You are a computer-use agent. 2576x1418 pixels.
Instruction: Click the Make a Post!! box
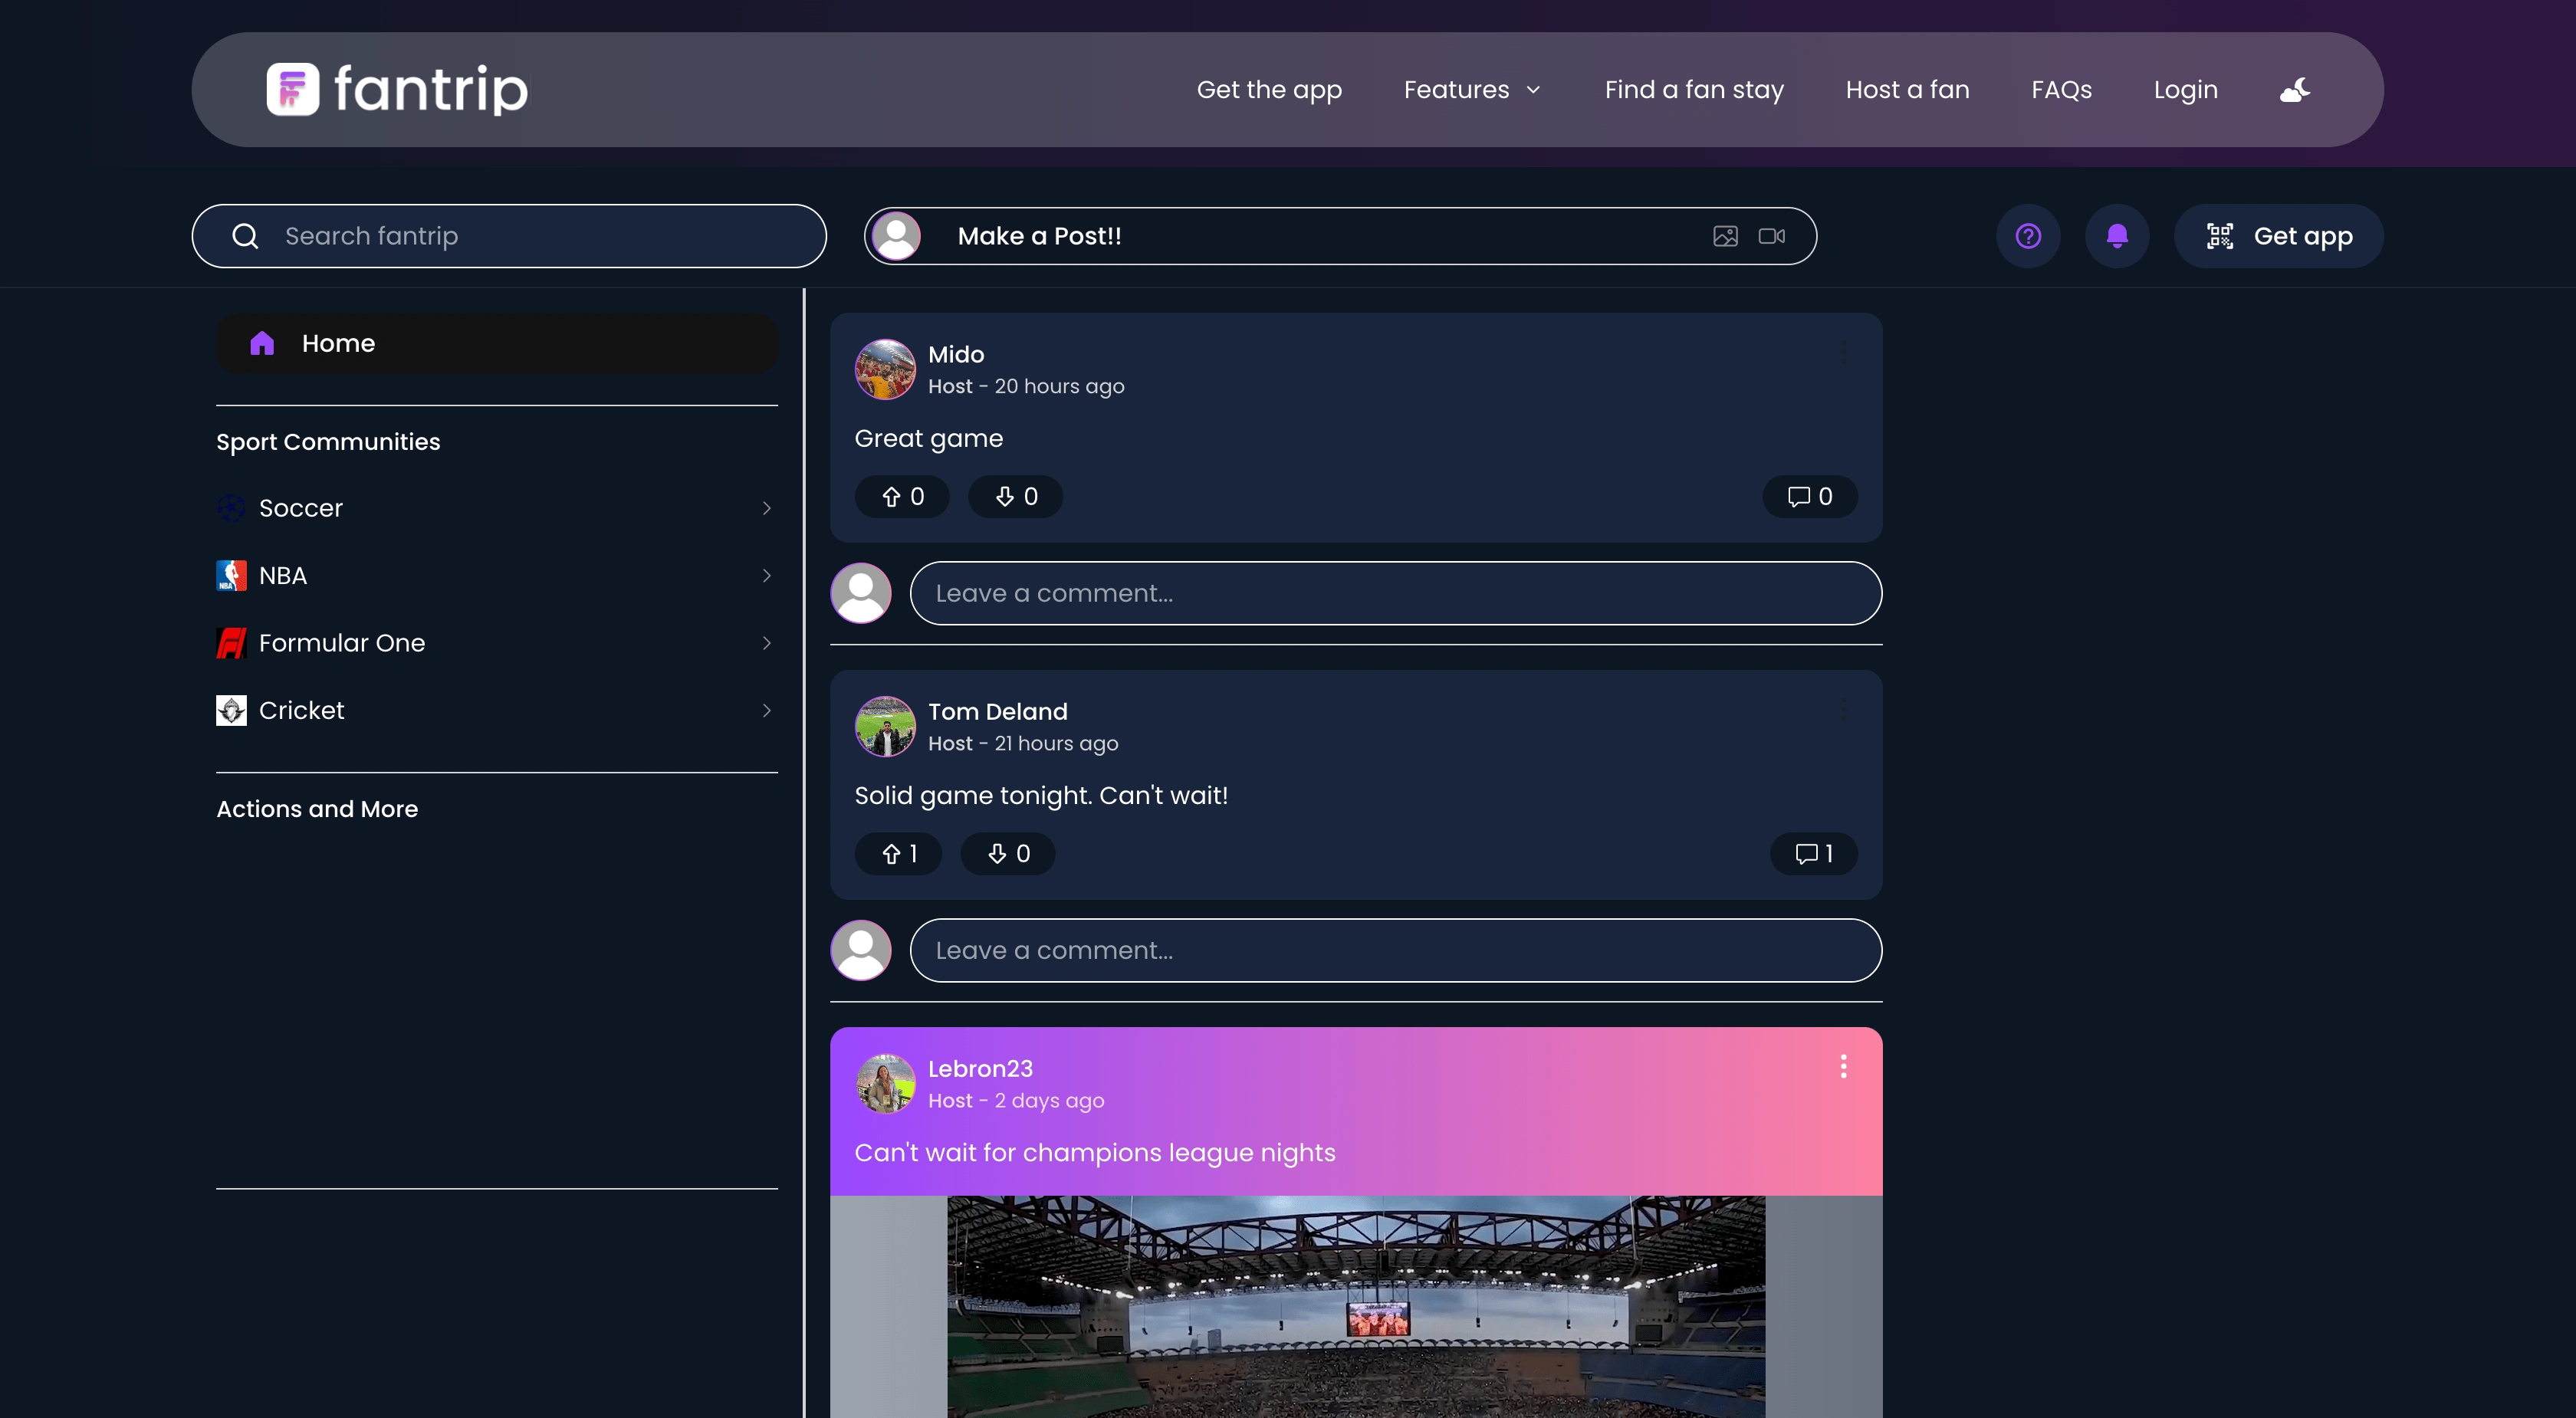click(x=1340, y=236)
